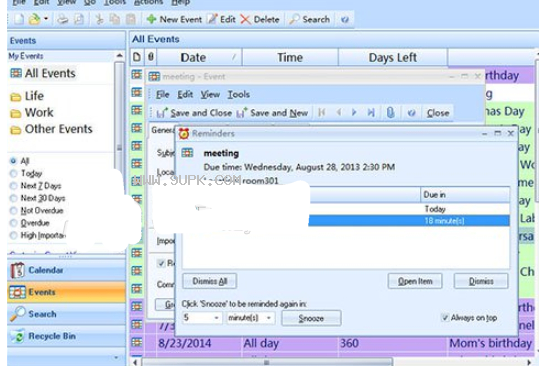The image size is (539, 366).
Task: Click the Dismiss All button
Action: pyautogui.click(x=210, y=281)
